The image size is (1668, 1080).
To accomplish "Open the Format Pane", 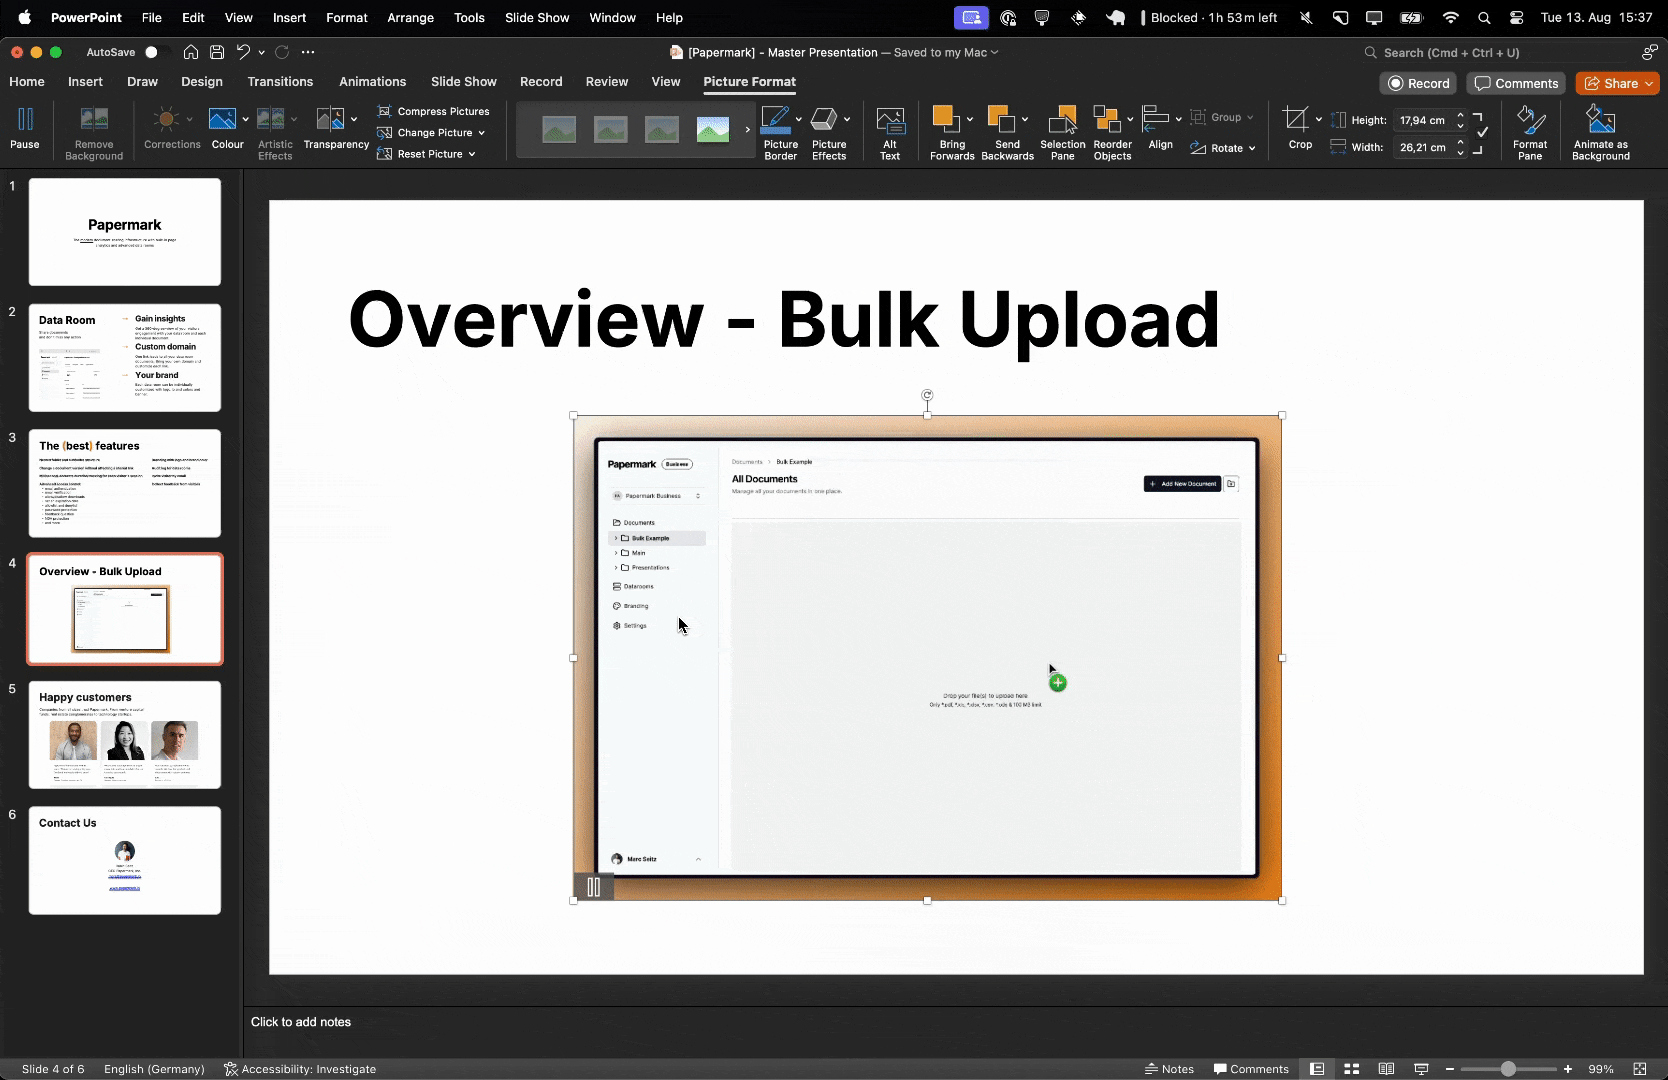I will coord(1530,132).
